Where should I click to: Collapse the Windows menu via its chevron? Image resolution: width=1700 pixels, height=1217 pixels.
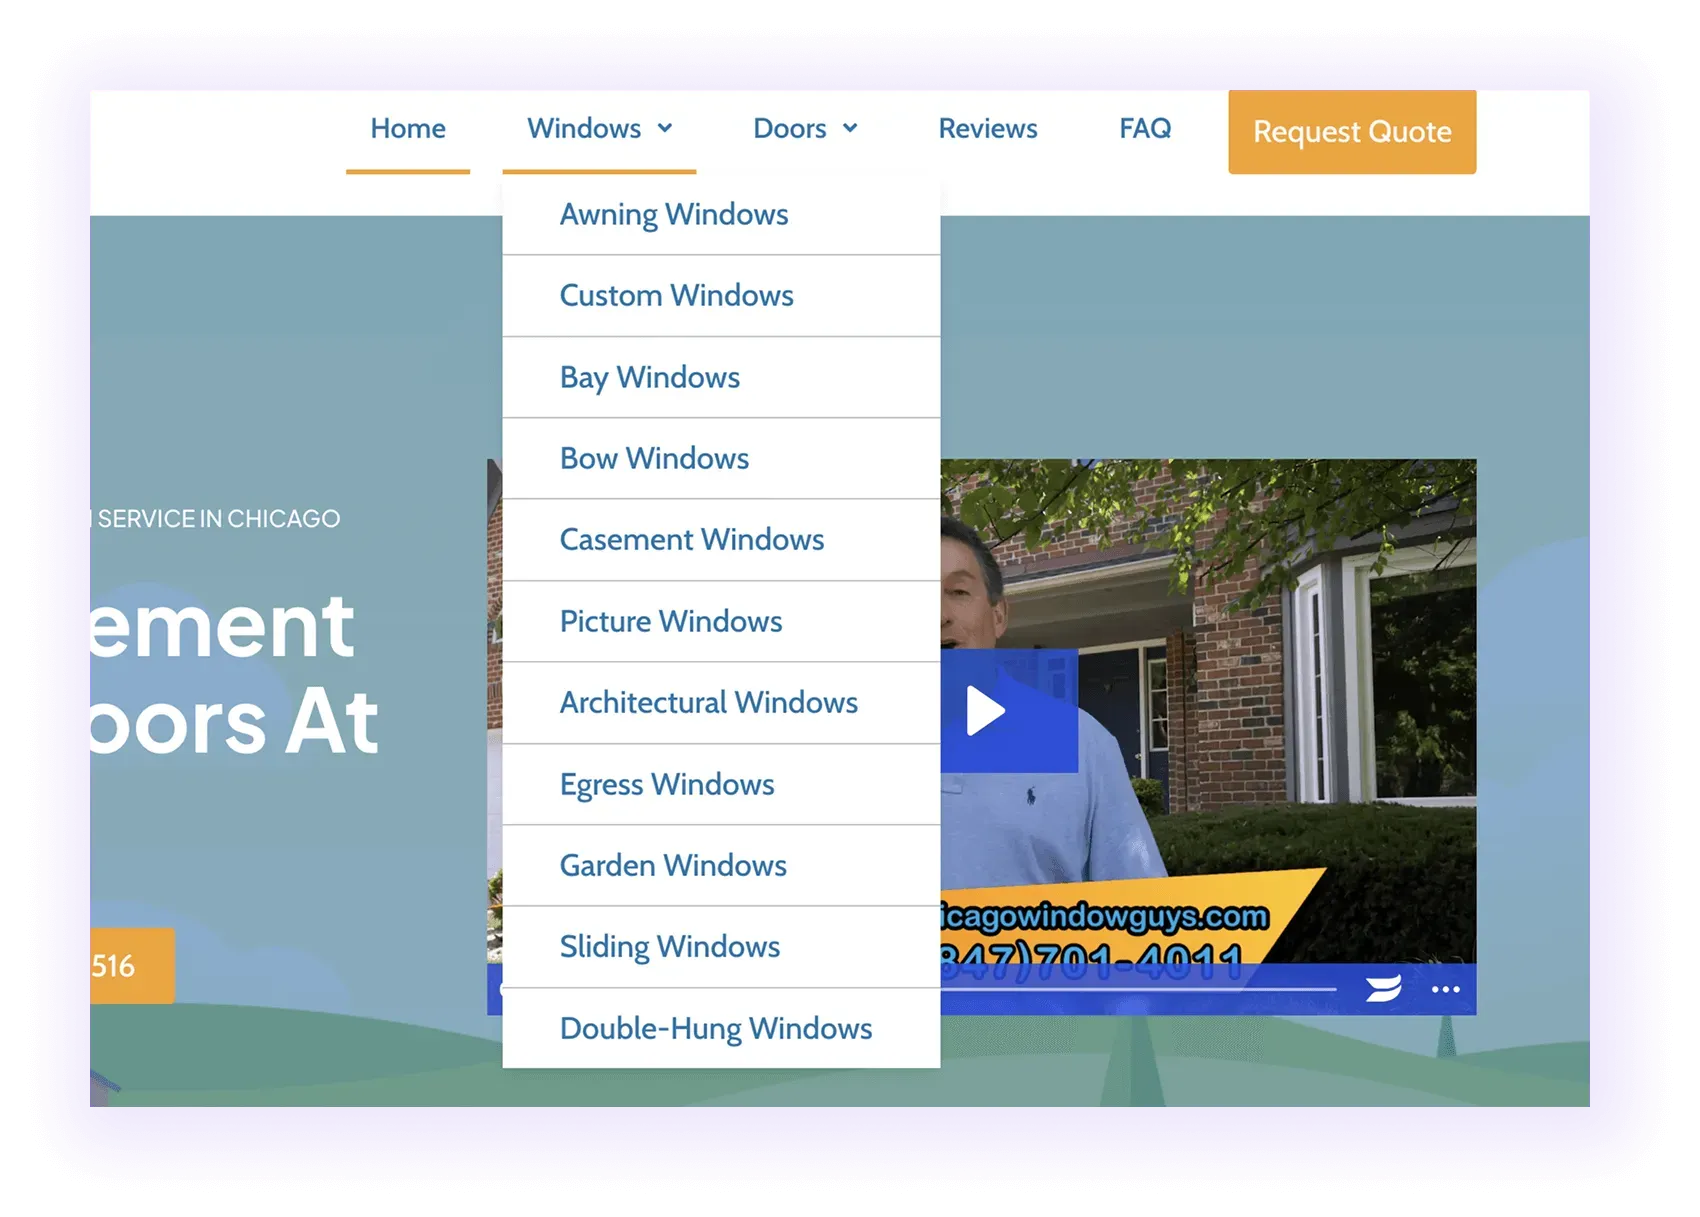(665, 128)
